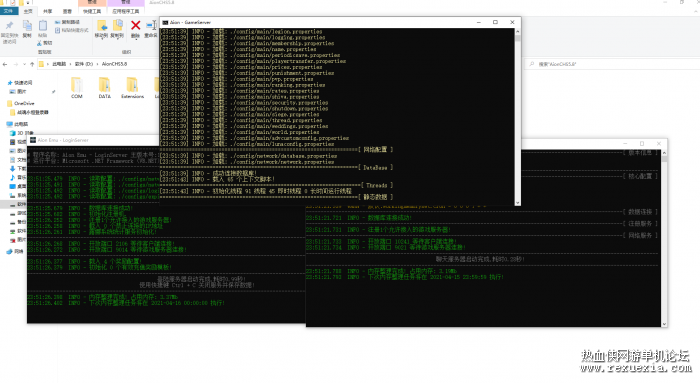Expand the breadcrumb chevron before AionCHS5.8

tap(97, 64)
